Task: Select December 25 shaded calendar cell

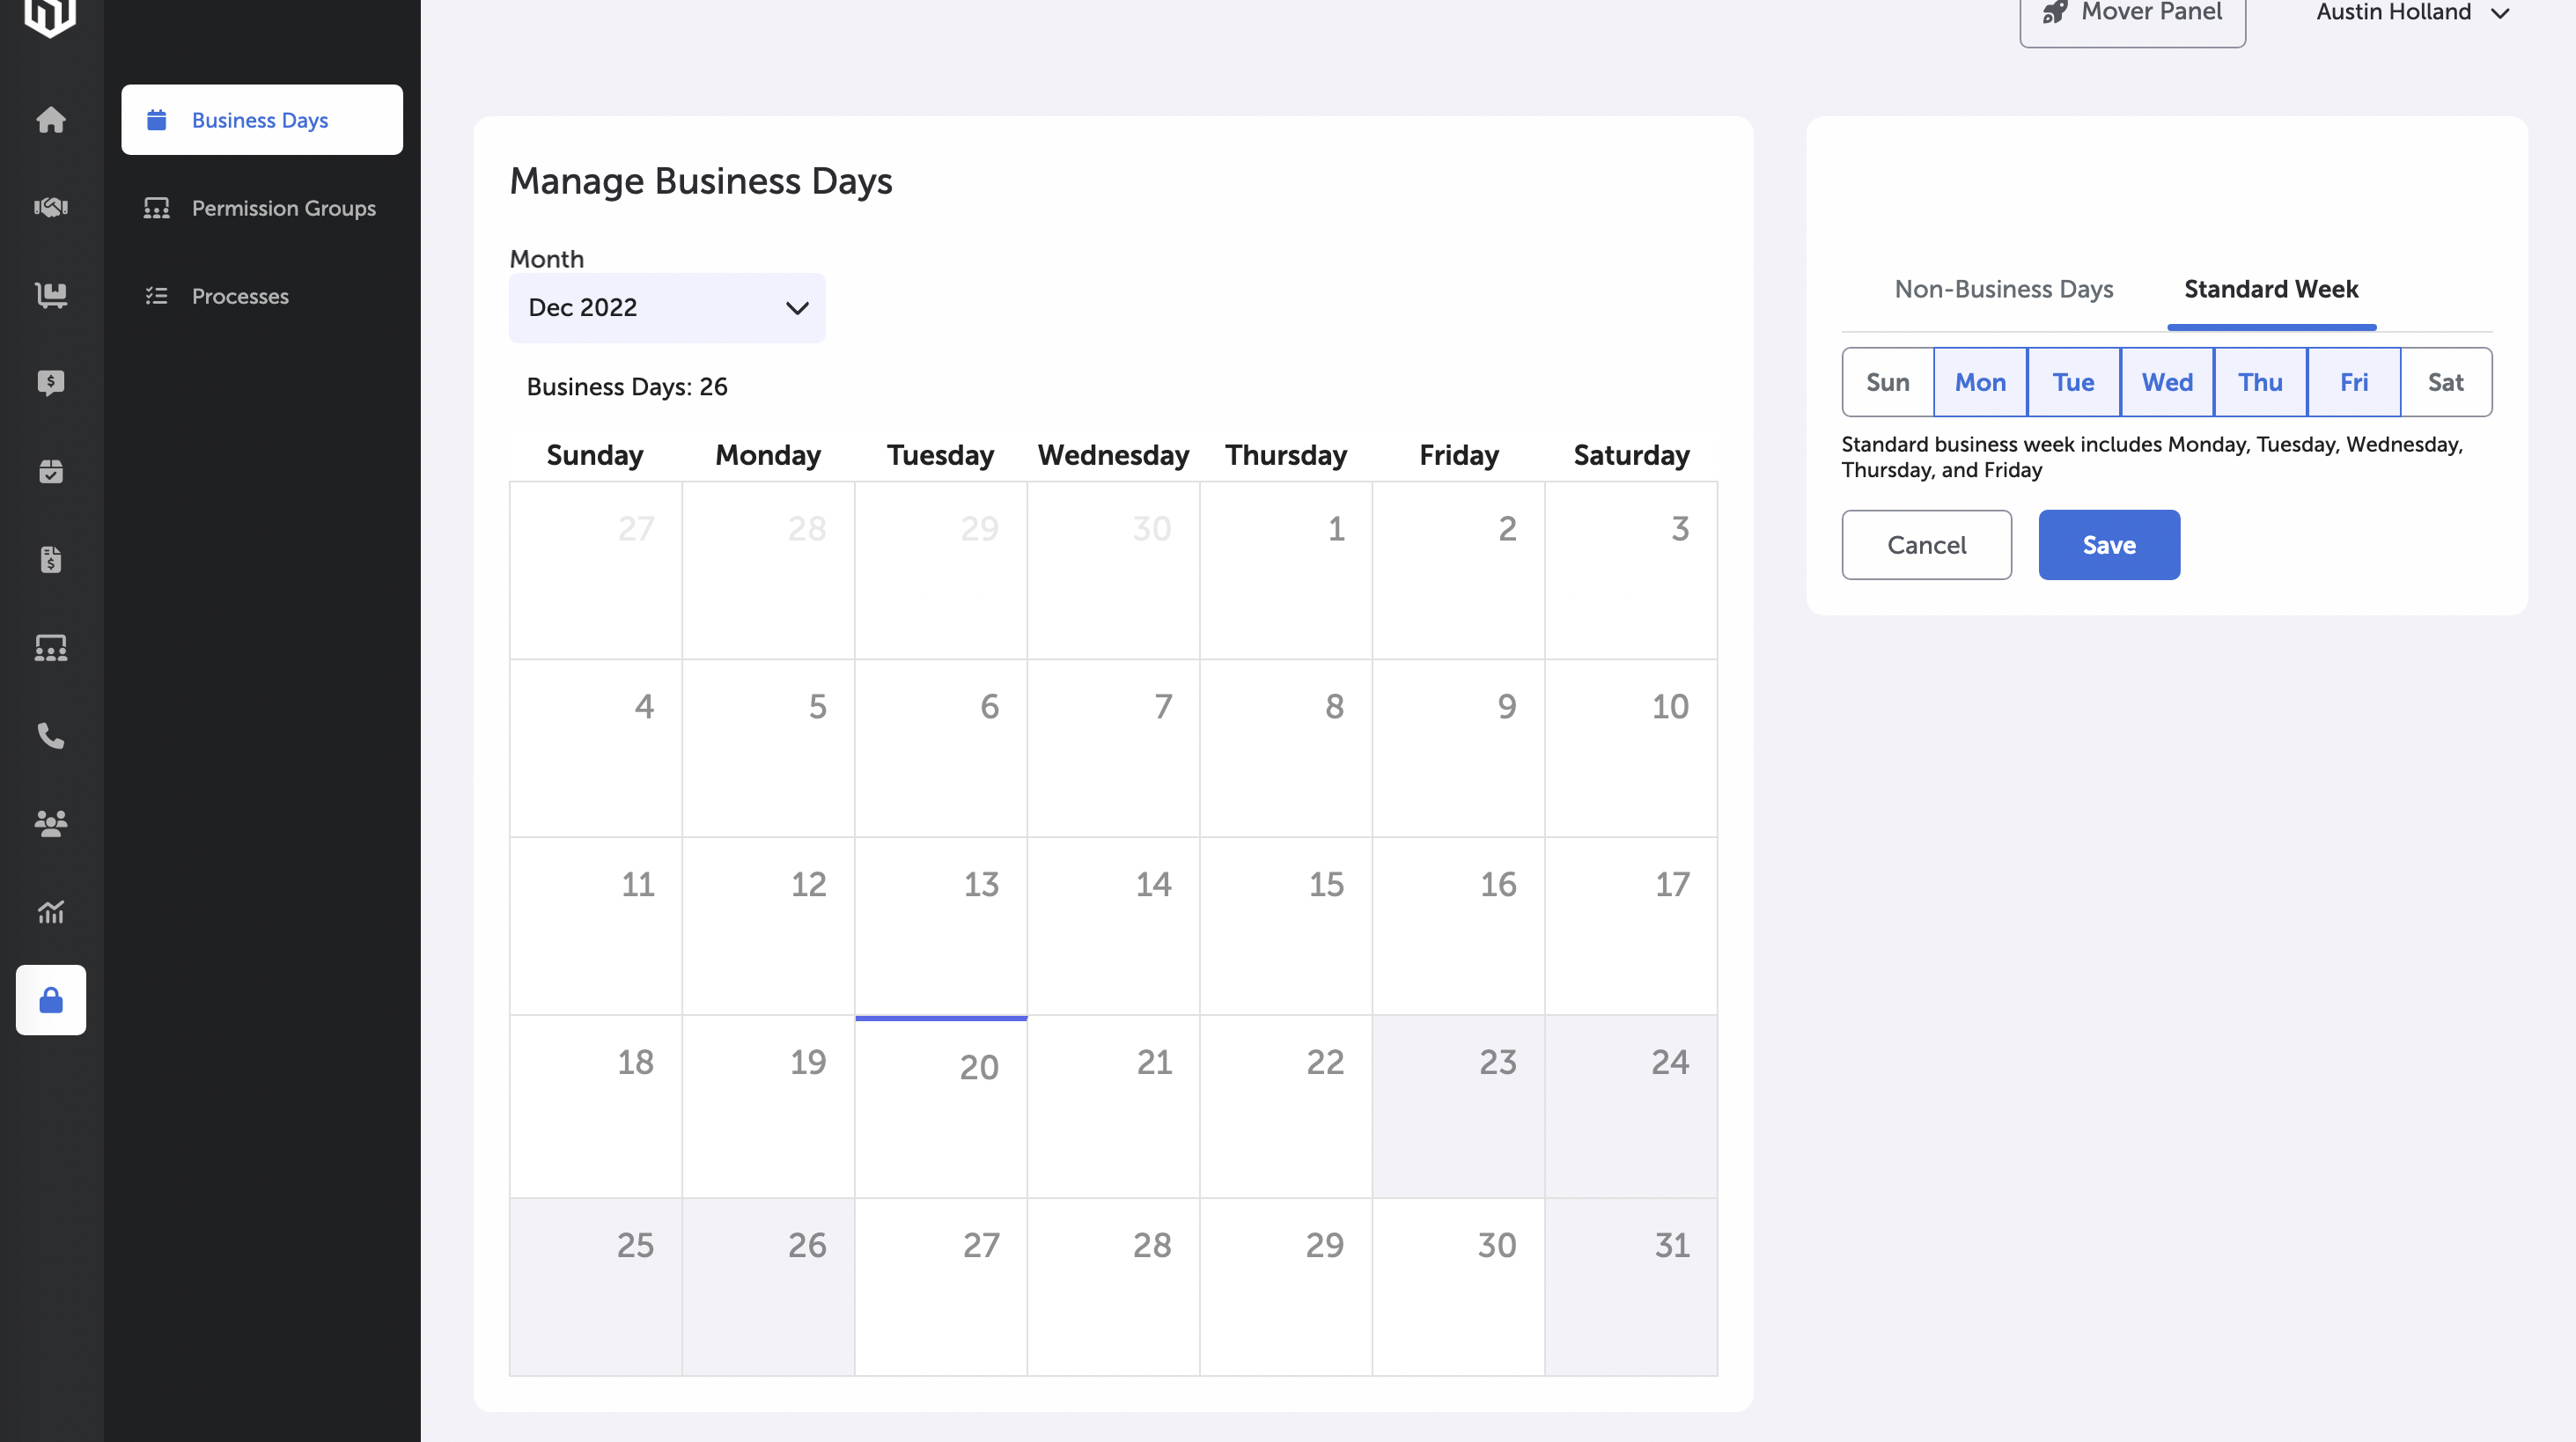Action: [595, 1287]
